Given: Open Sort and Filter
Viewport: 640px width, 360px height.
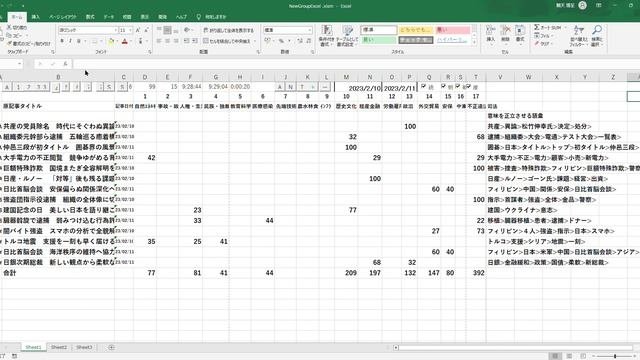Looking at the screenshot, I should (579, 36).
